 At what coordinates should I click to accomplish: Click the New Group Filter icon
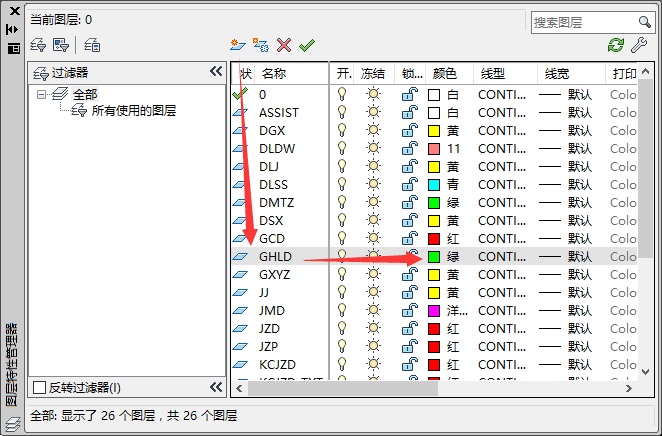(61, 45)
